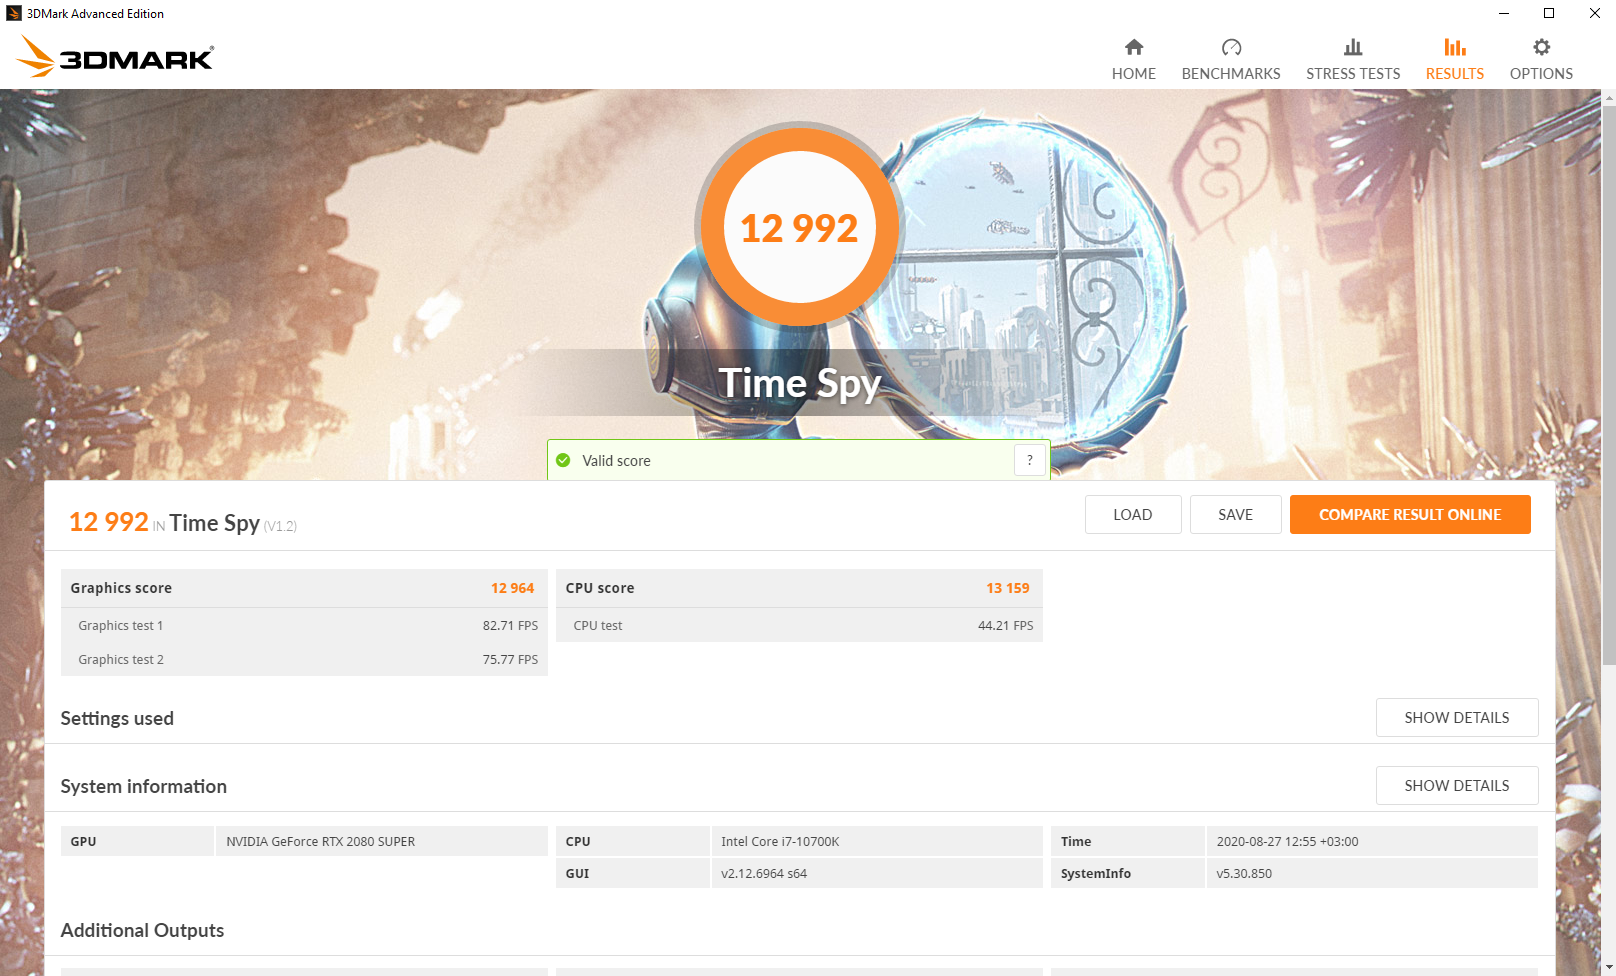Click the scrollbar up arrow
Screen dimensions: 1616x976
tap(1608, 97)
